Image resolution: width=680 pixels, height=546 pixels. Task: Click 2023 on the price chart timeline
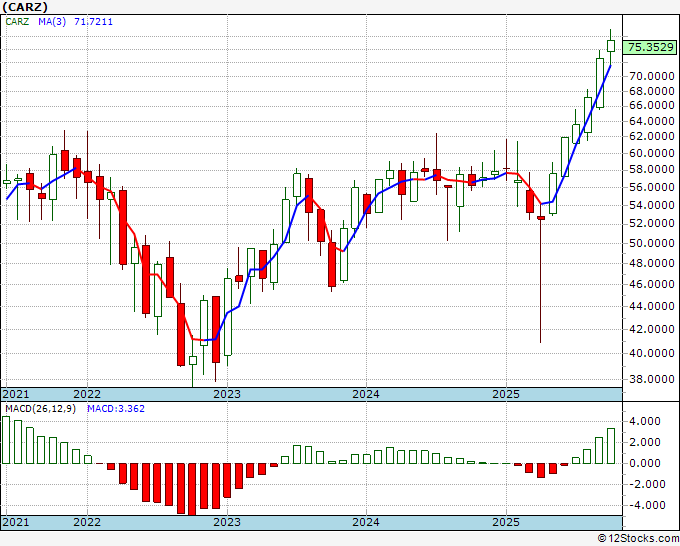pyautogui.click(x=227, y=394)
